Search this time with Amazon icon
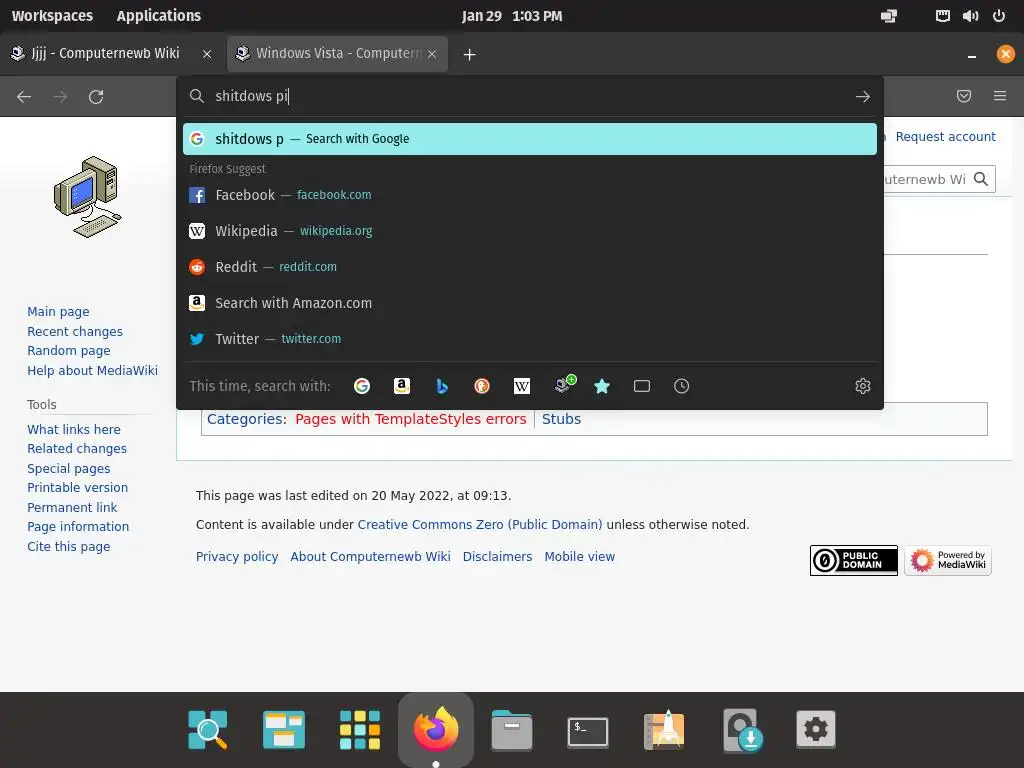Image resolution: width=1024 pixels, height=768 pixels. [402, 386]
